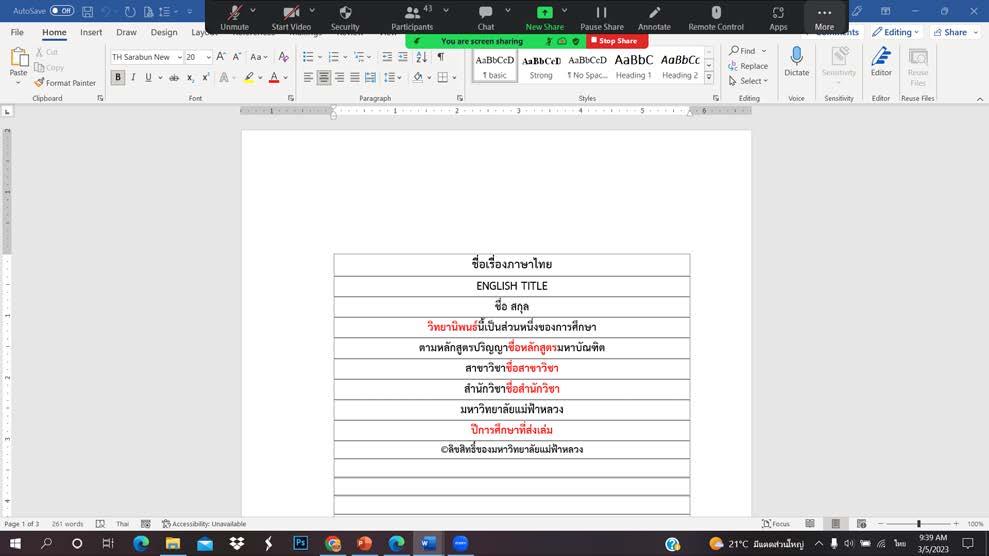Open font size dropdown
The image size is (989, 556).
tap(208, 57)
